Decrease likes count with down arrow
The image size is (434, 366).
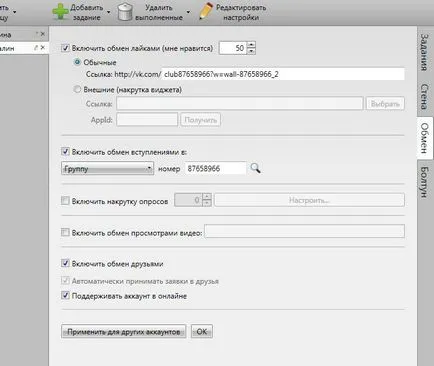click(x=252, y=51)
